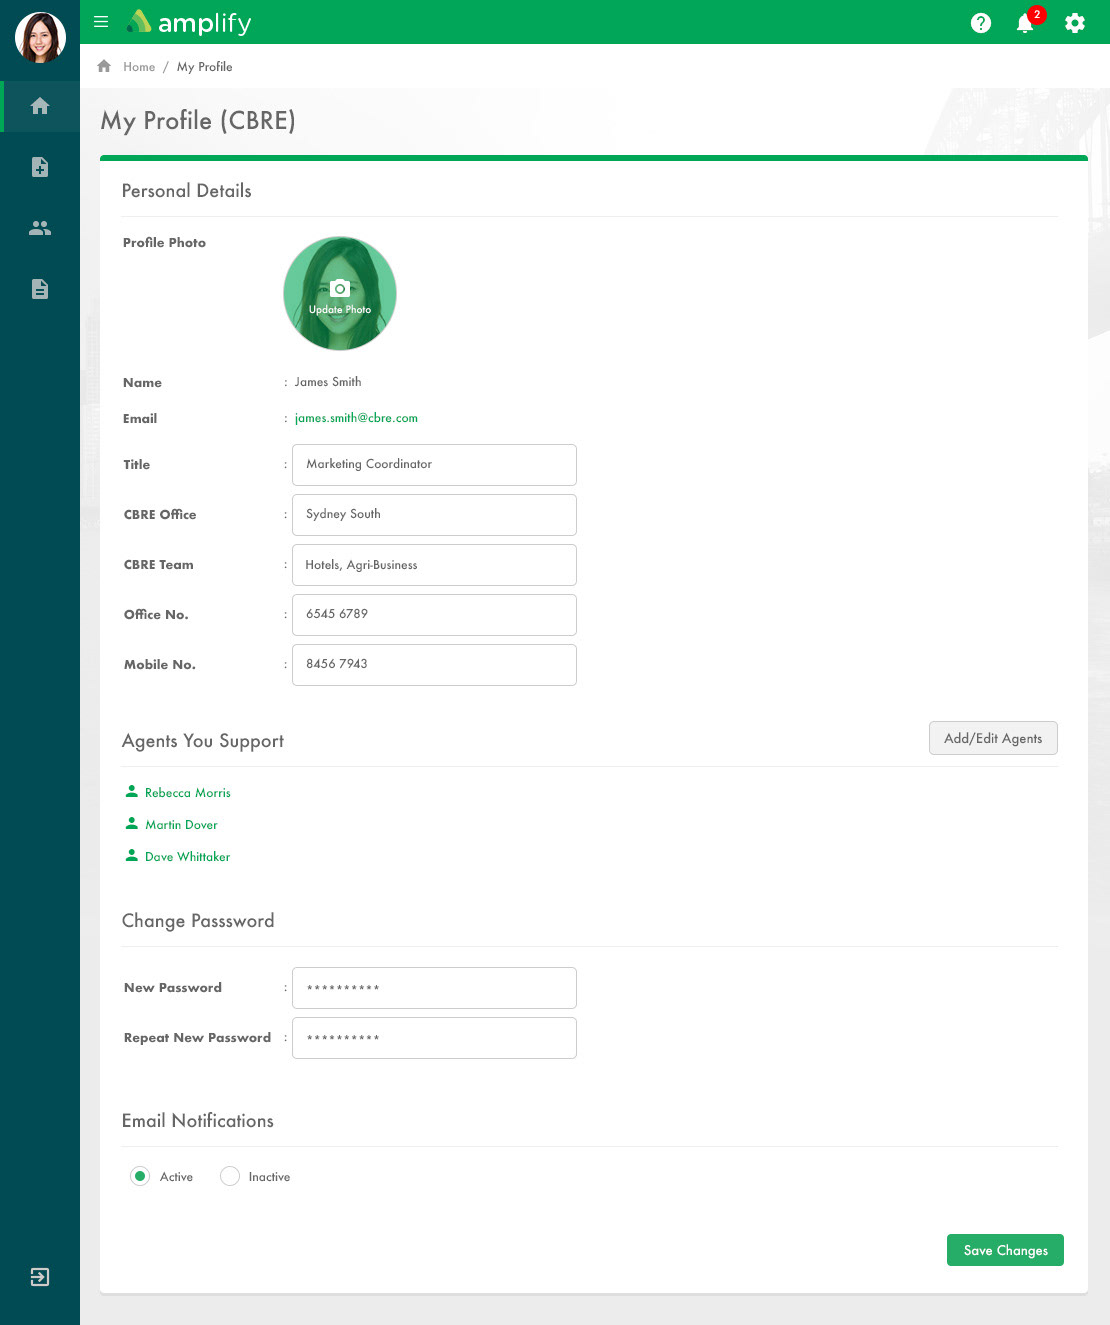
Task: Select Active email notifications radio
Action: [140, 1176]
